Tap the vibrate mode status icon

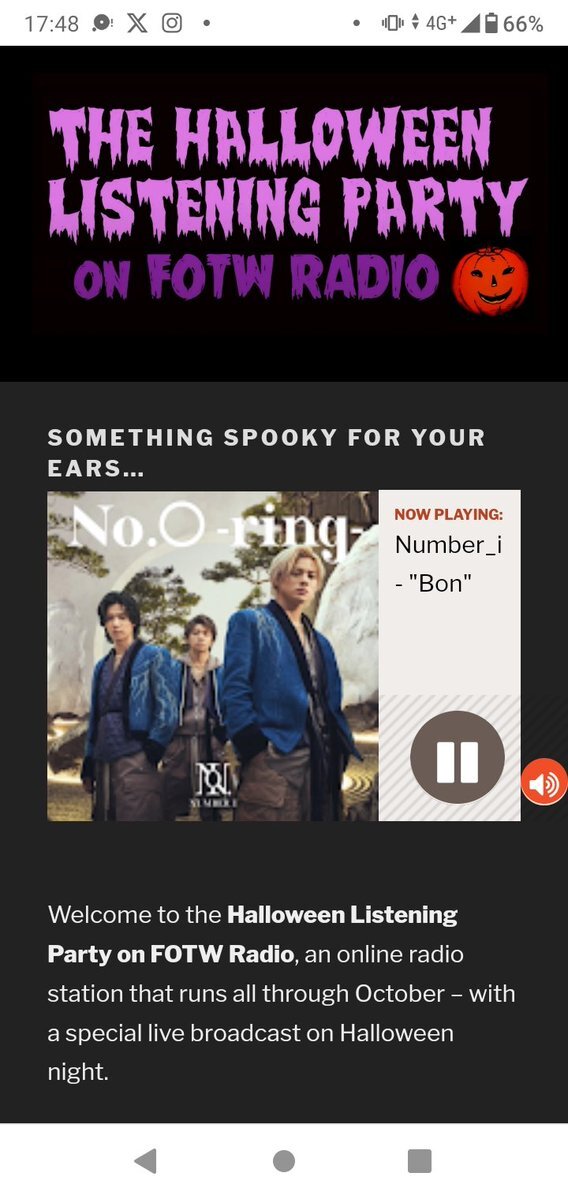(x=392, y=24)
